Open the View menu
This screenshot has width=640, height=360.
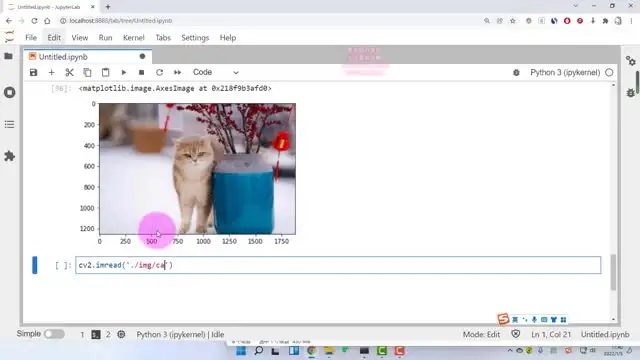pyautogui.click(x=80, y=38)
